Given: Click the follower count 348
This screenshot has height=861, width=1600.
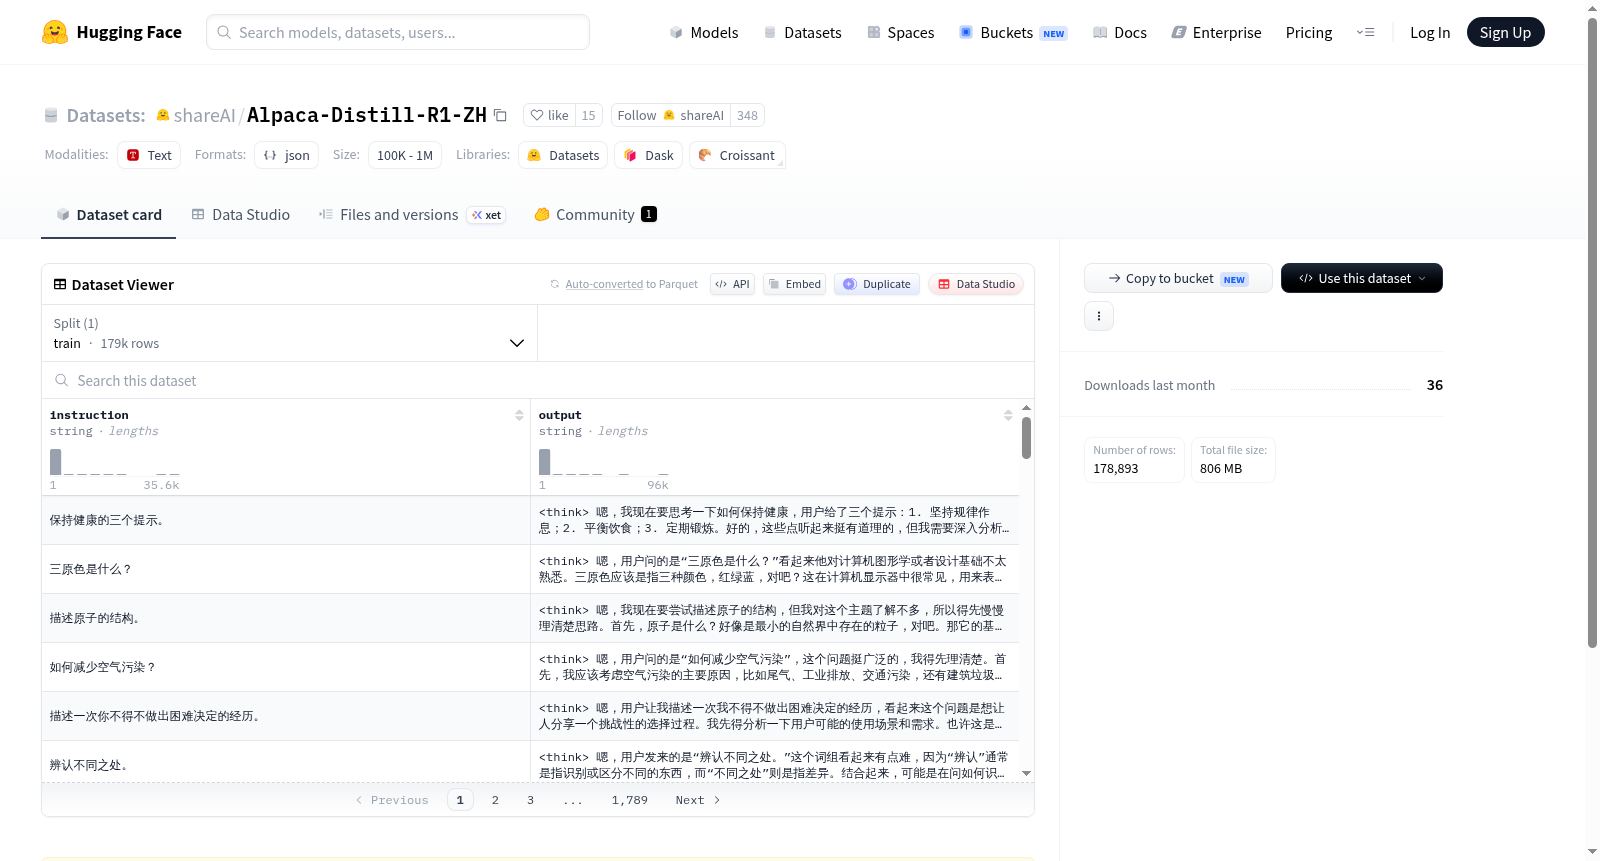Looking at the screenshot, I should (x=747, y=115).
